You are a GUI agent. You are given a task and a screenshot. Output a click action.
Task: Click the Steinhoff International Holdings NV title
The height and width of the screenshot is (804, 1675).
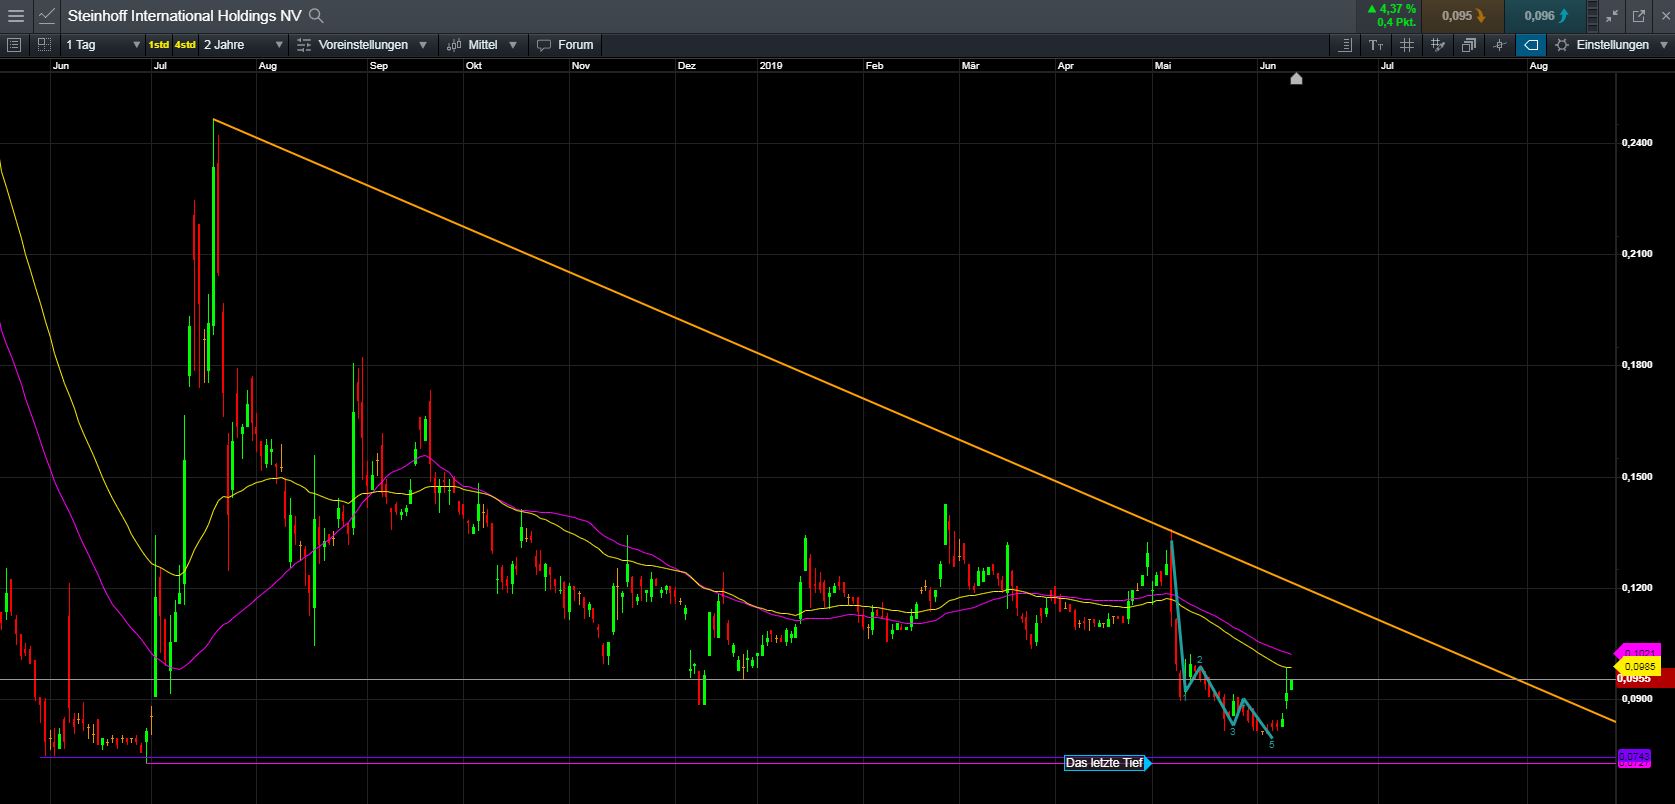pyautogui.click(x=184, y=15)
